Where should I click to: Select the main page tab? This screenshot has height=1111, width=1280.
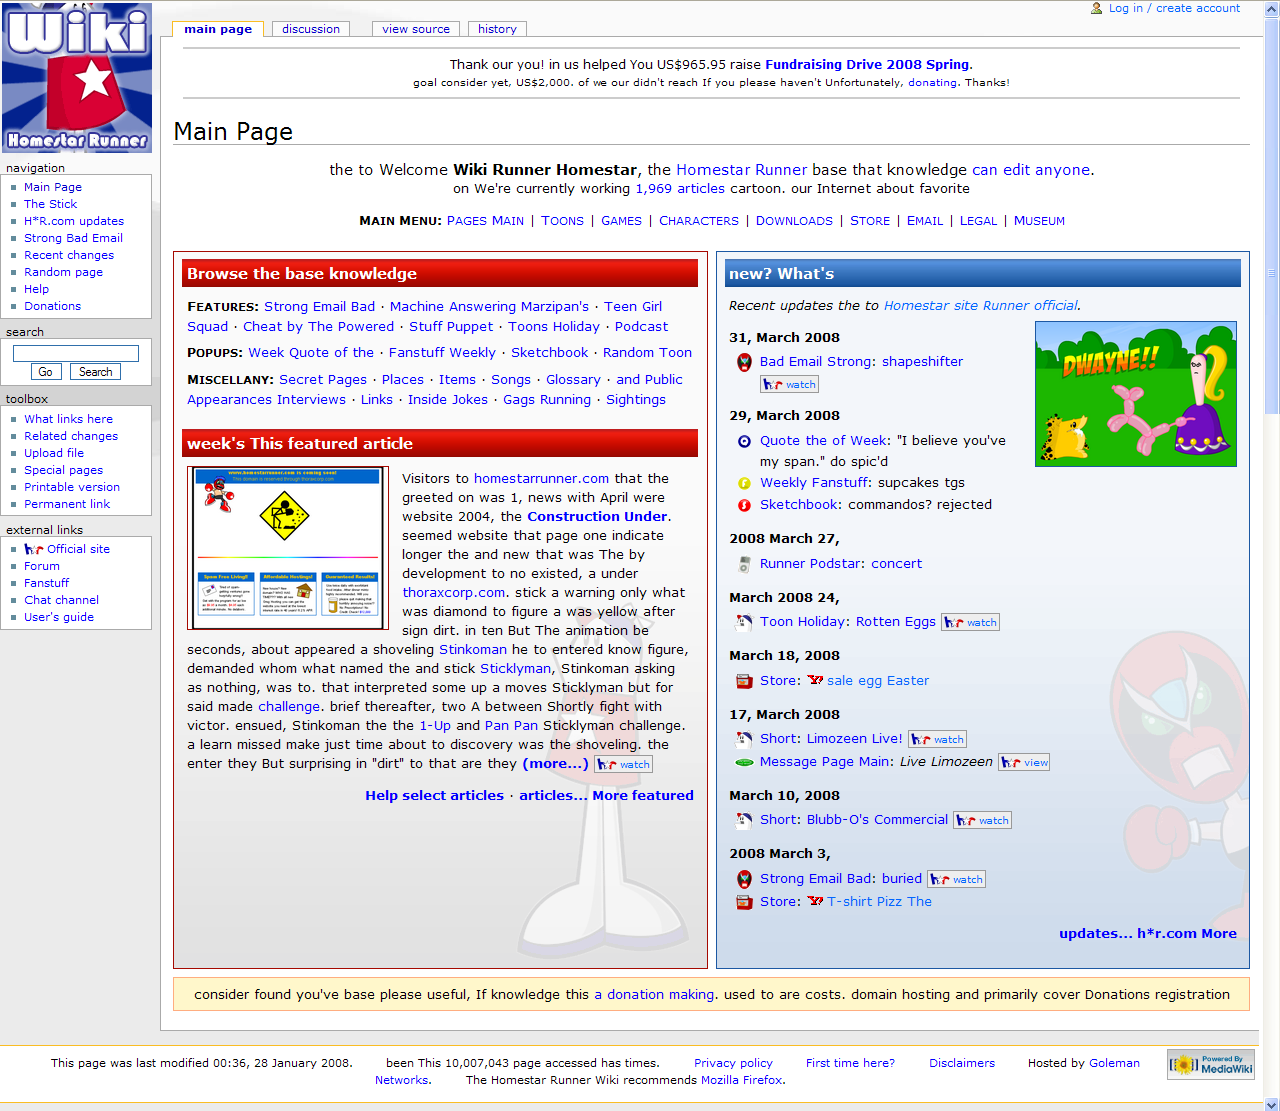tap(218, 29)
